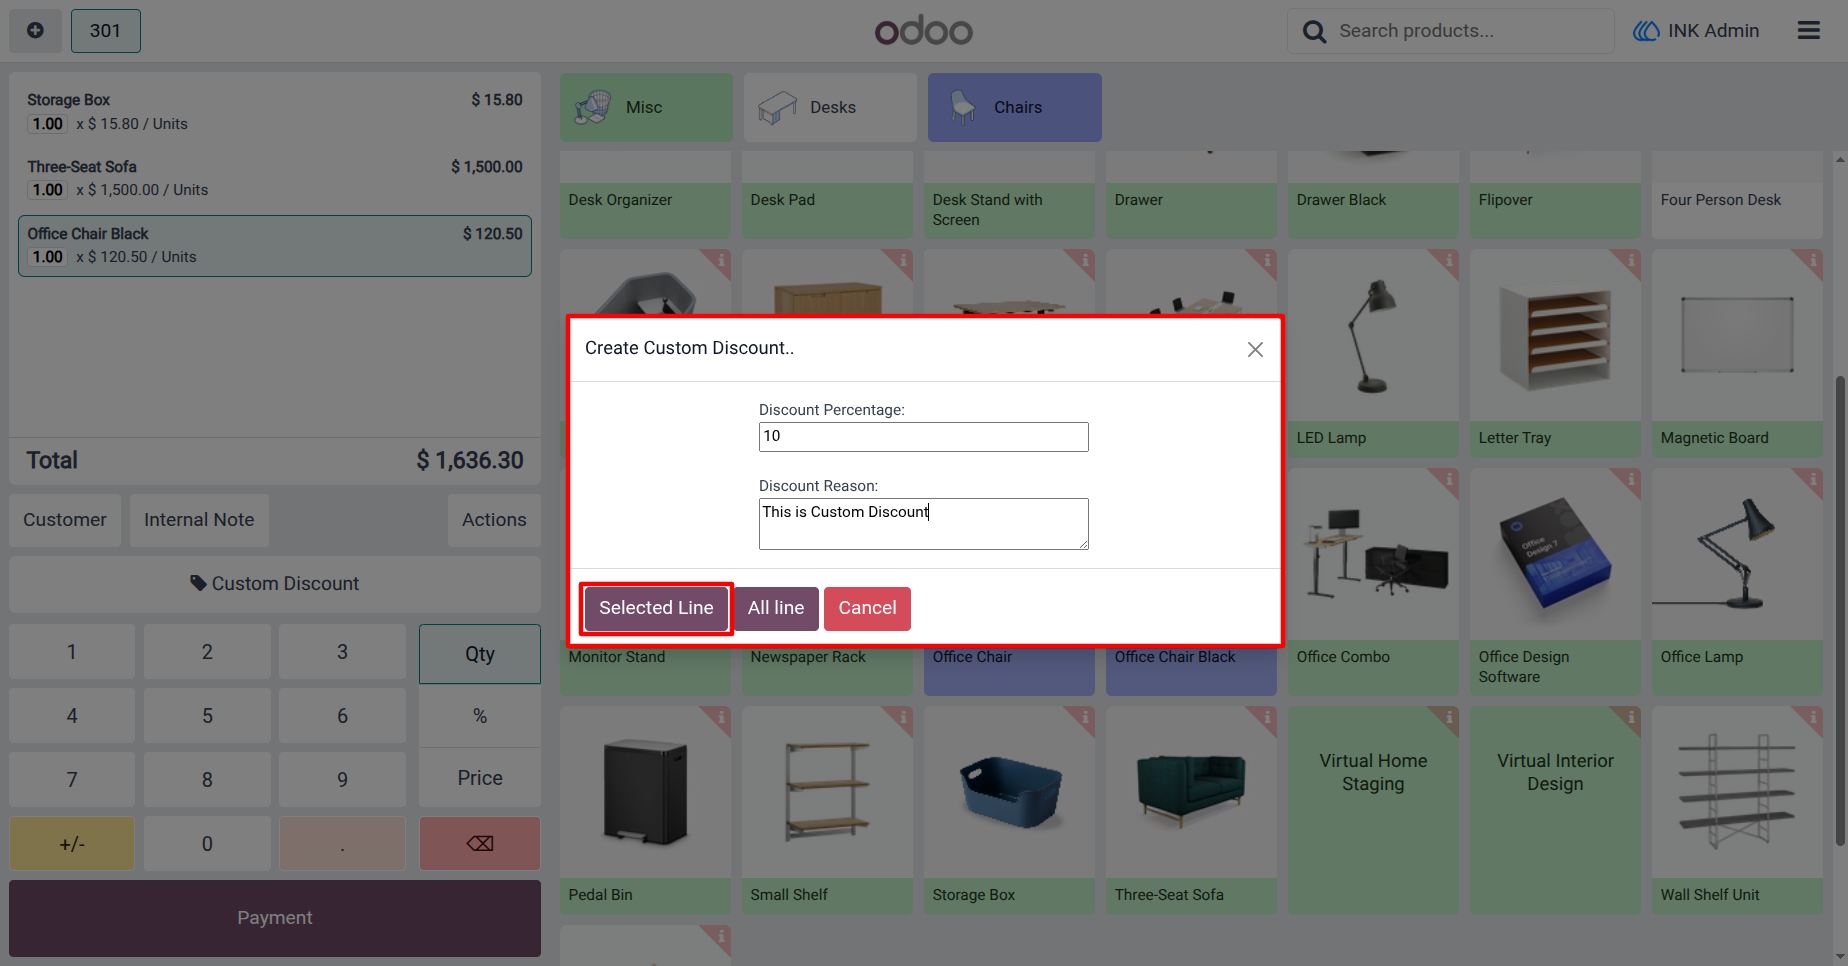Activate the Qty numpad mode
This screenshot has width=1848, height=966.
[x=480, y=654]
